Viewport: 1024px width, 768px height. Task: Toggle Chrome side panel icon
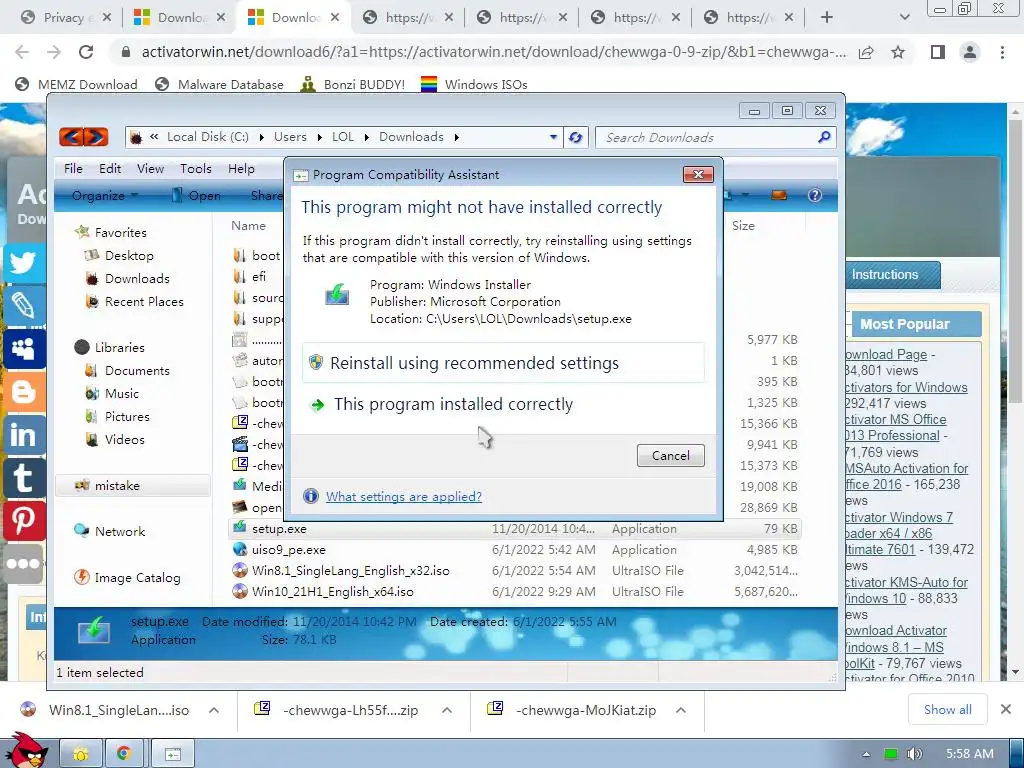pos(938,52)
